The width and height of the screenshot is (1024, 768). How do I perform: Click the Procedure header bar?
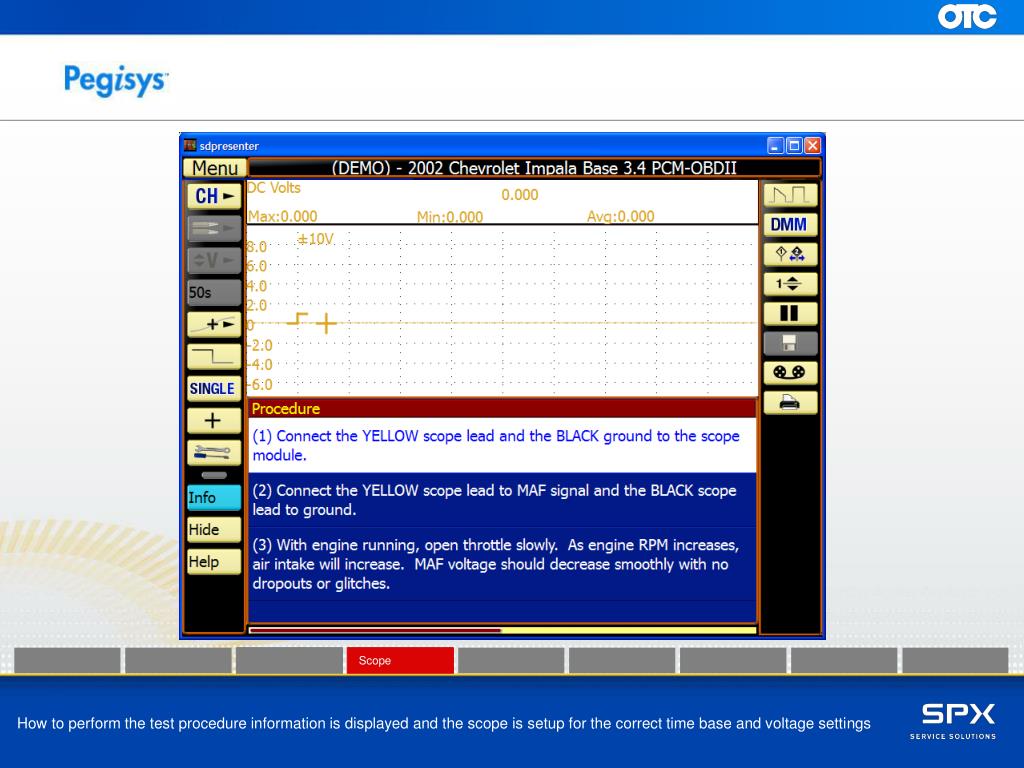pyautogui.click(x=502, y=409)
